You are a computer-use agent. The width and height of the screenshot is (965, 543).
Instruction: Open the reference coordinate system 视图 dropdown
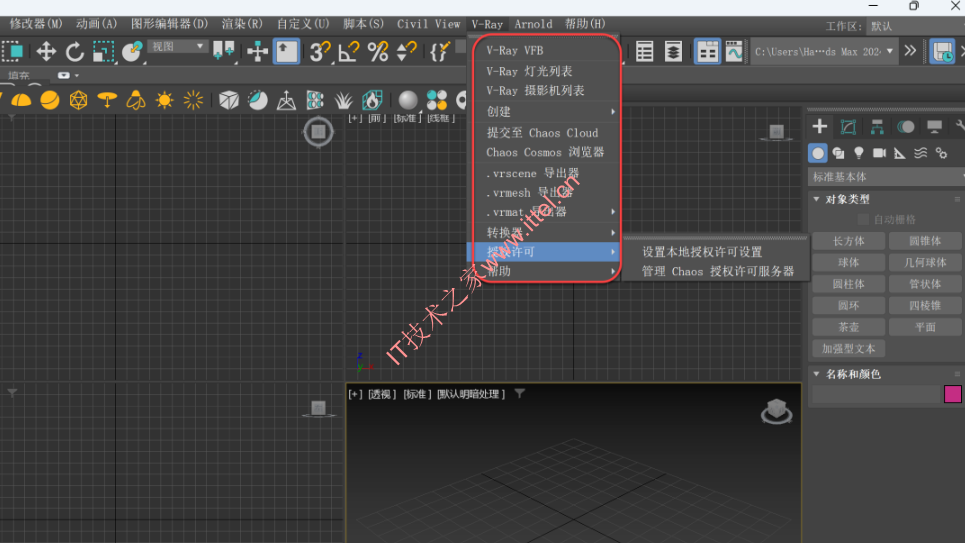177,47
